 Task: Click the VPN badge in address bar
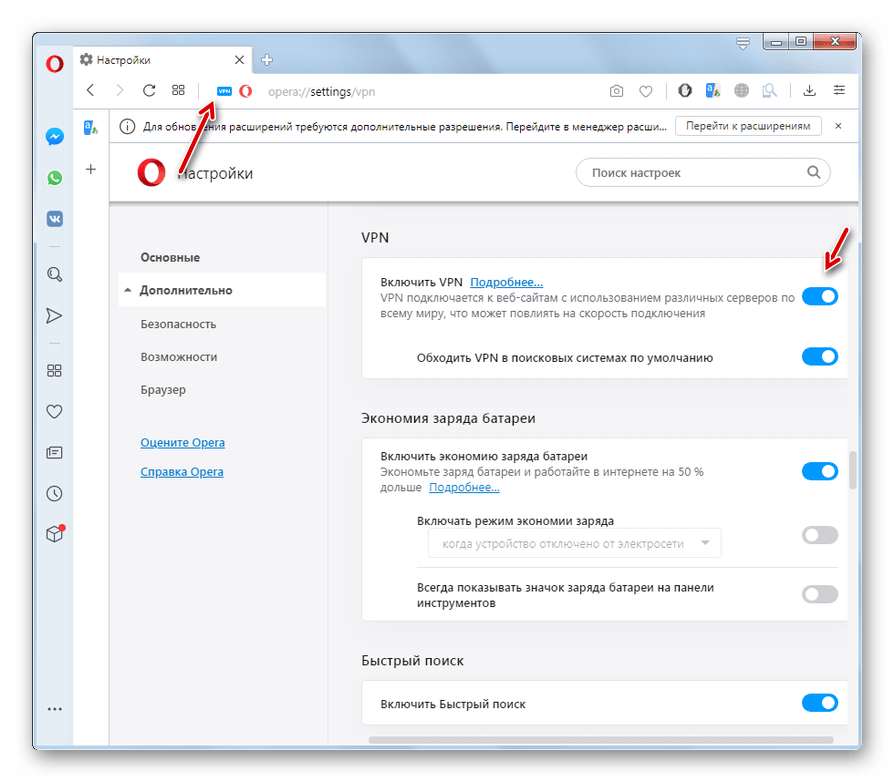pos(224,91)
